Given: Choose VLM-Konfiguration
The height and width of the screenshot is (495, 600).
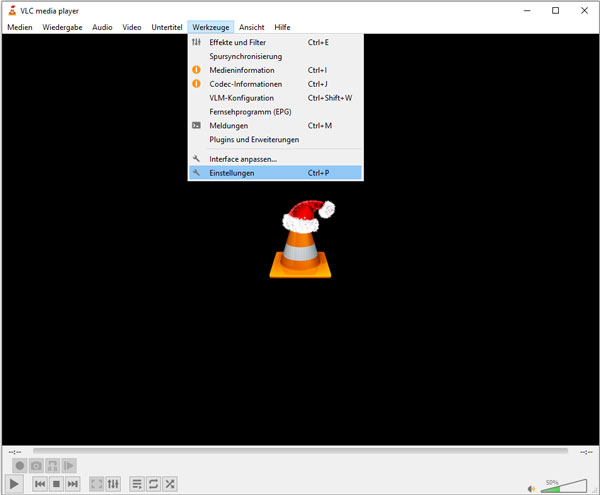Looking at the screenshot, I should click(x=276, y=98).
